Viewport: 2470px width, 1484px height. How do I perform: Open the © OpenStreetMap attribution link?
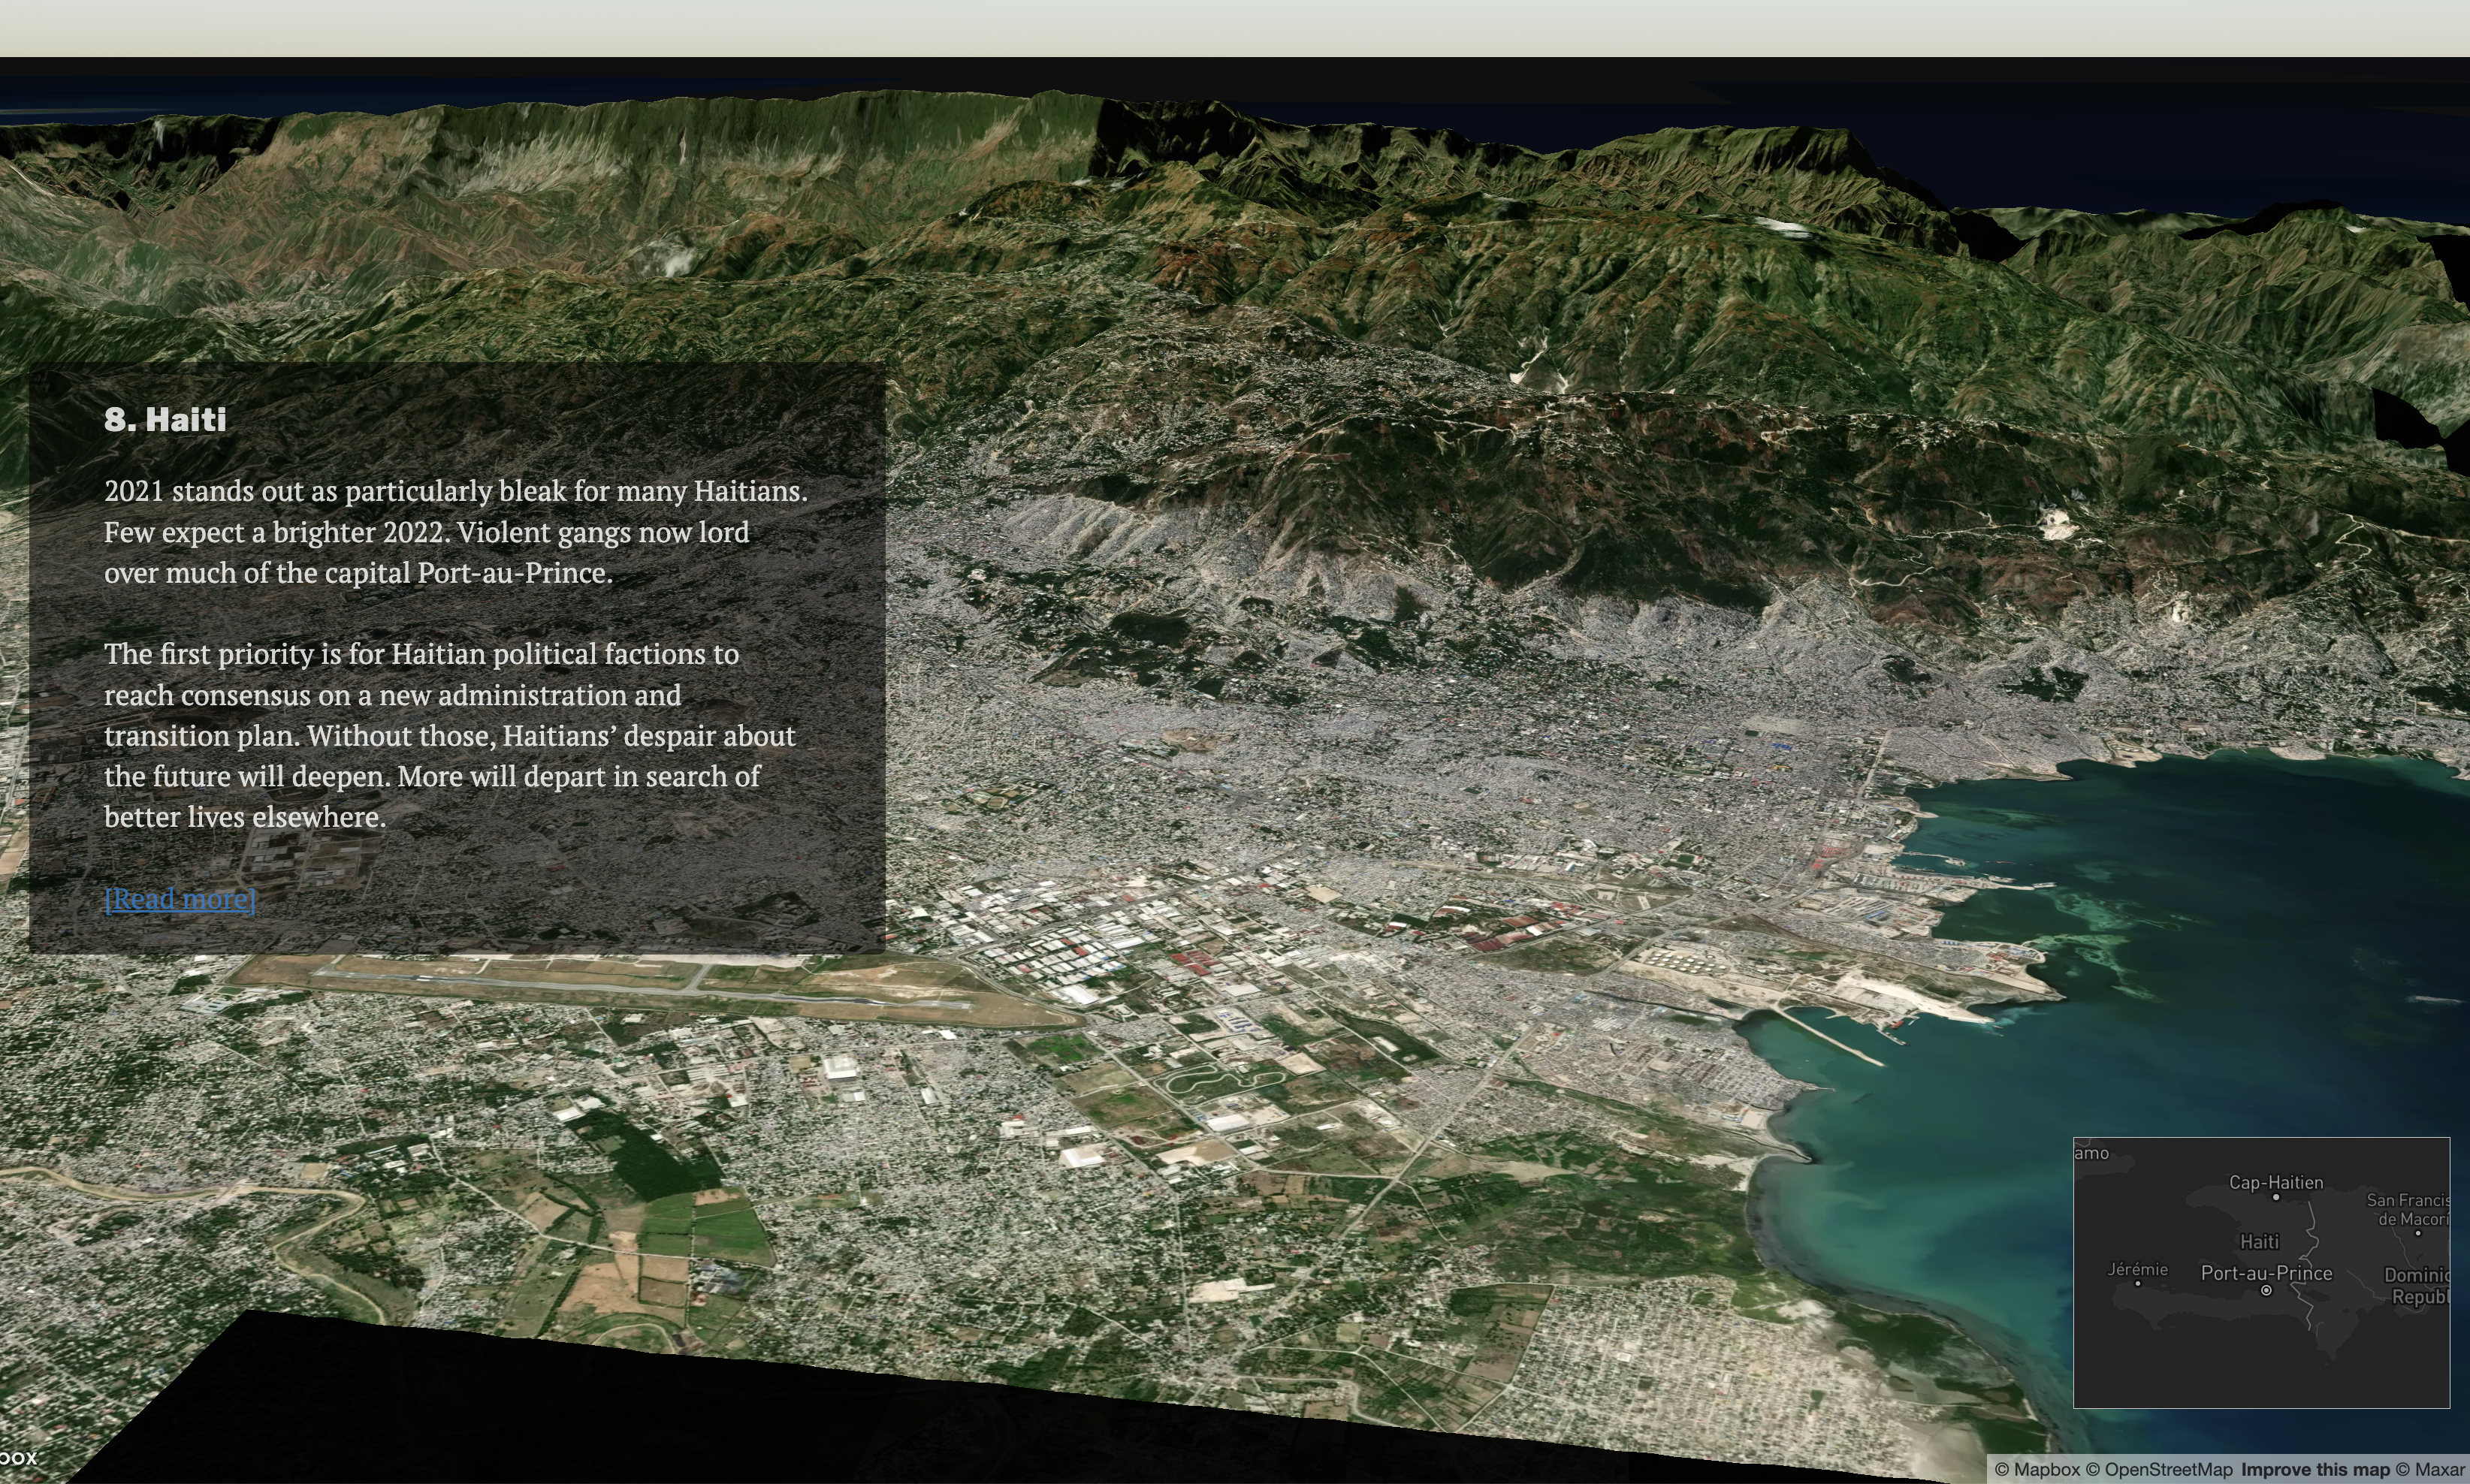2158,1470
